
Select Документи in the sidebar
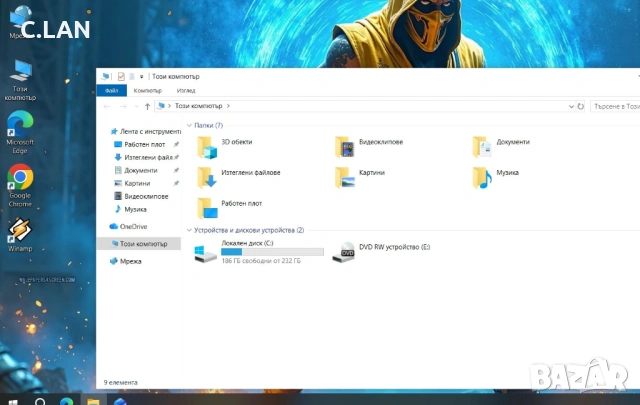[x=136, y=170]
